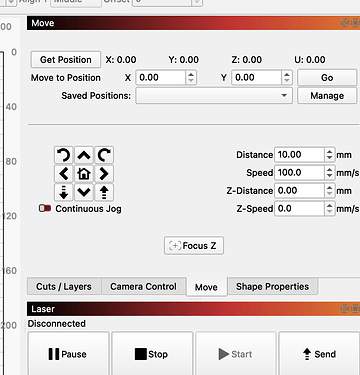Screen dimensions: 360x375
Task: Jog the laser head down arrow
Action: click(84, 192)
